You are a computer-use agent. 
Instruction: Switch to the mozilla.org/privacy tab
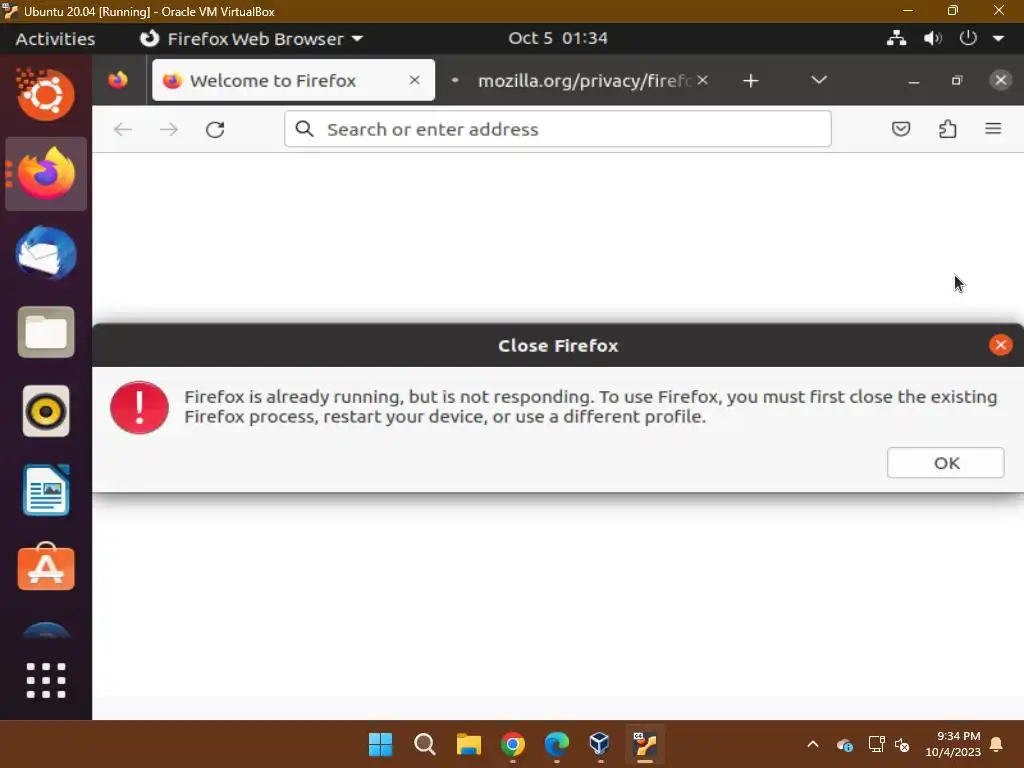coord(577,80)
